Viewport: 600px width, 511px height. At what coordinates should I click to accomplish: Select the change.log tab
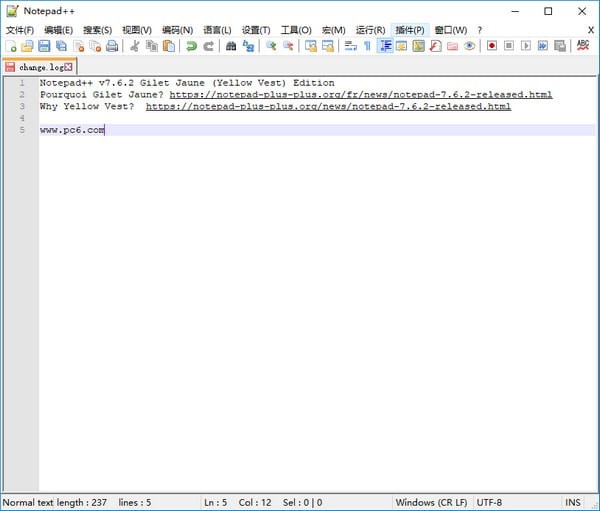coord(40,67)
